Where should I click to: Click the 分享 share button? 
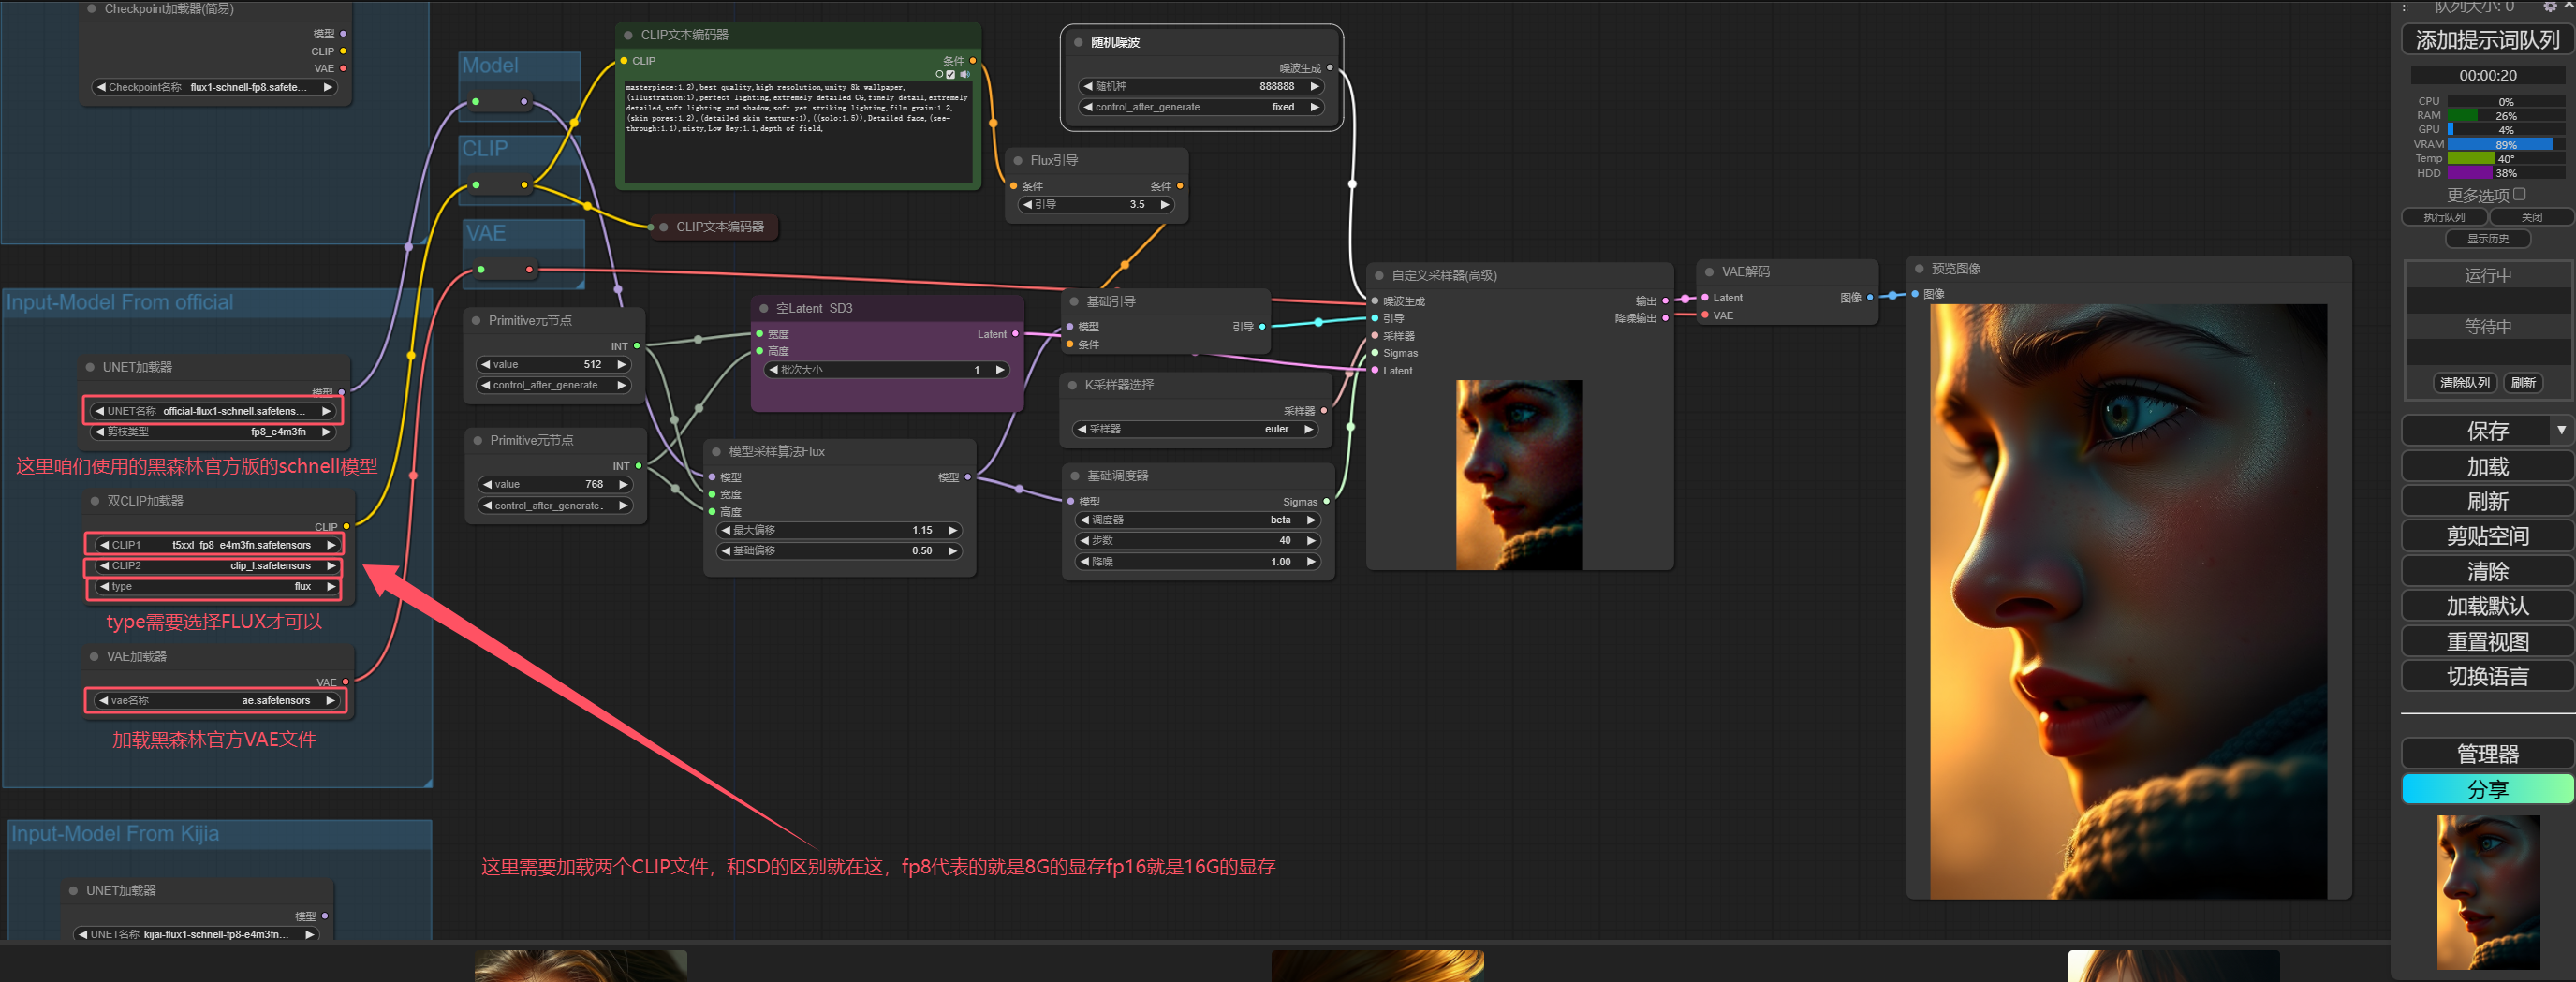tap(2487, 789)
